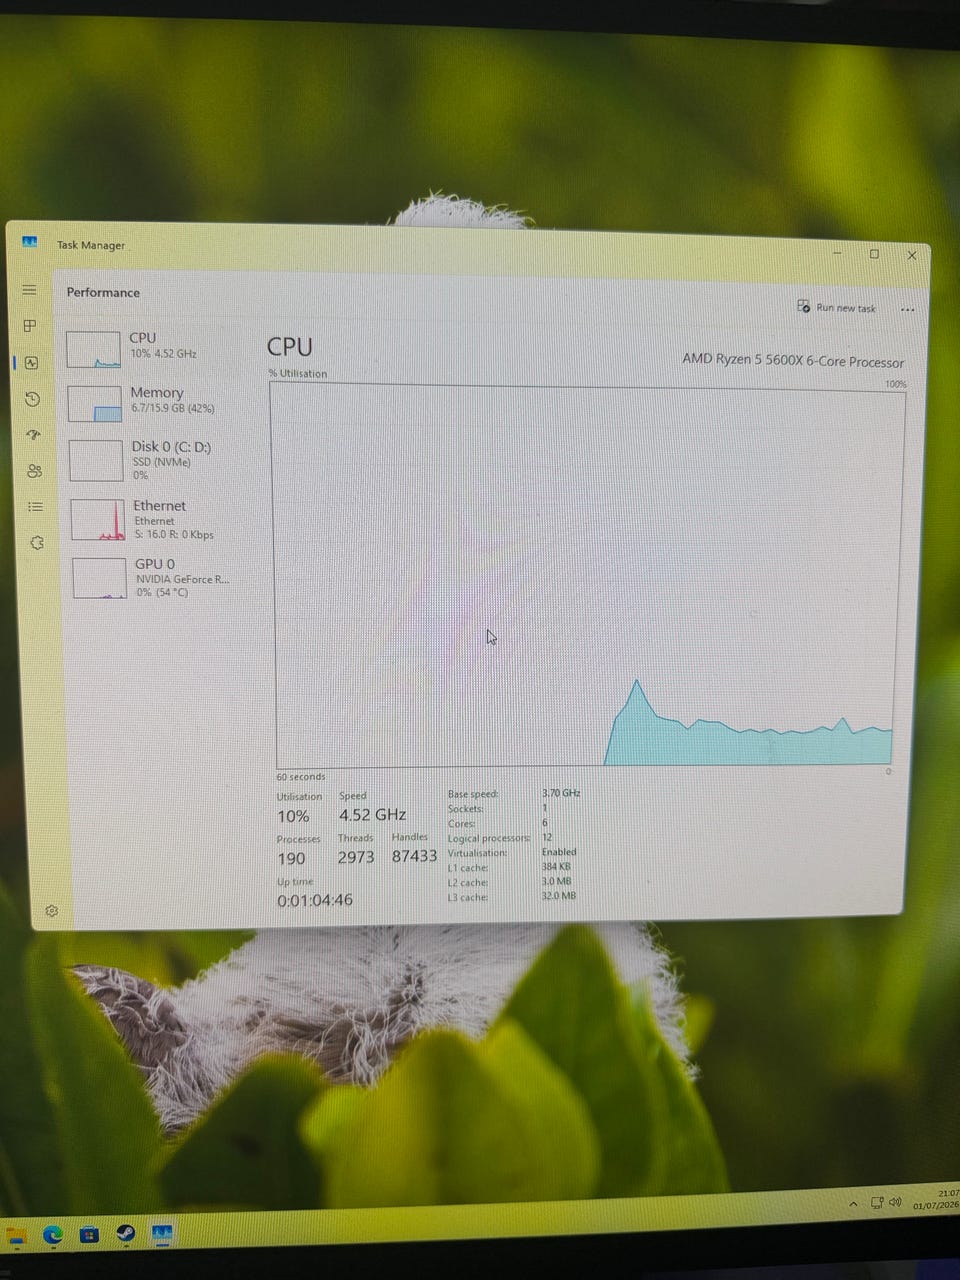The width and height of the screenshot is (960, 1280).
Task: Open Task Manager settings gear
Action: [x=52, y=911]
